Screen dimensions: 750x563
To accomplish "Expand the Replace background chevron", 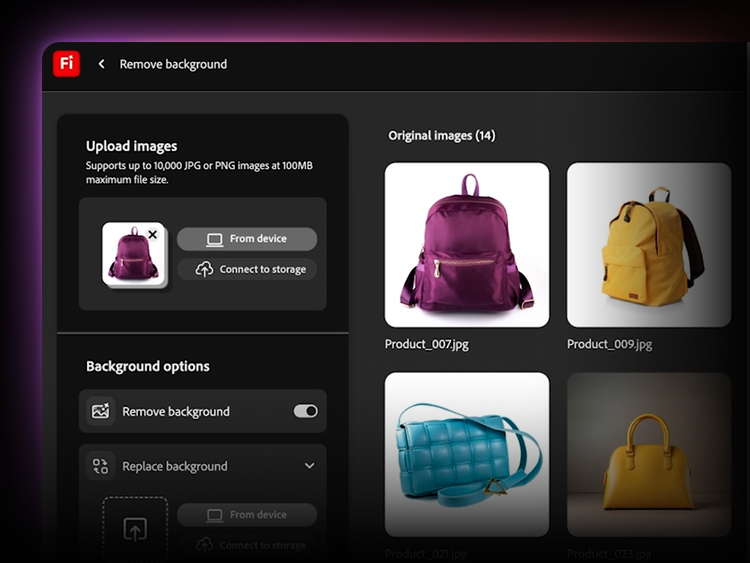I will click(309, 466).
